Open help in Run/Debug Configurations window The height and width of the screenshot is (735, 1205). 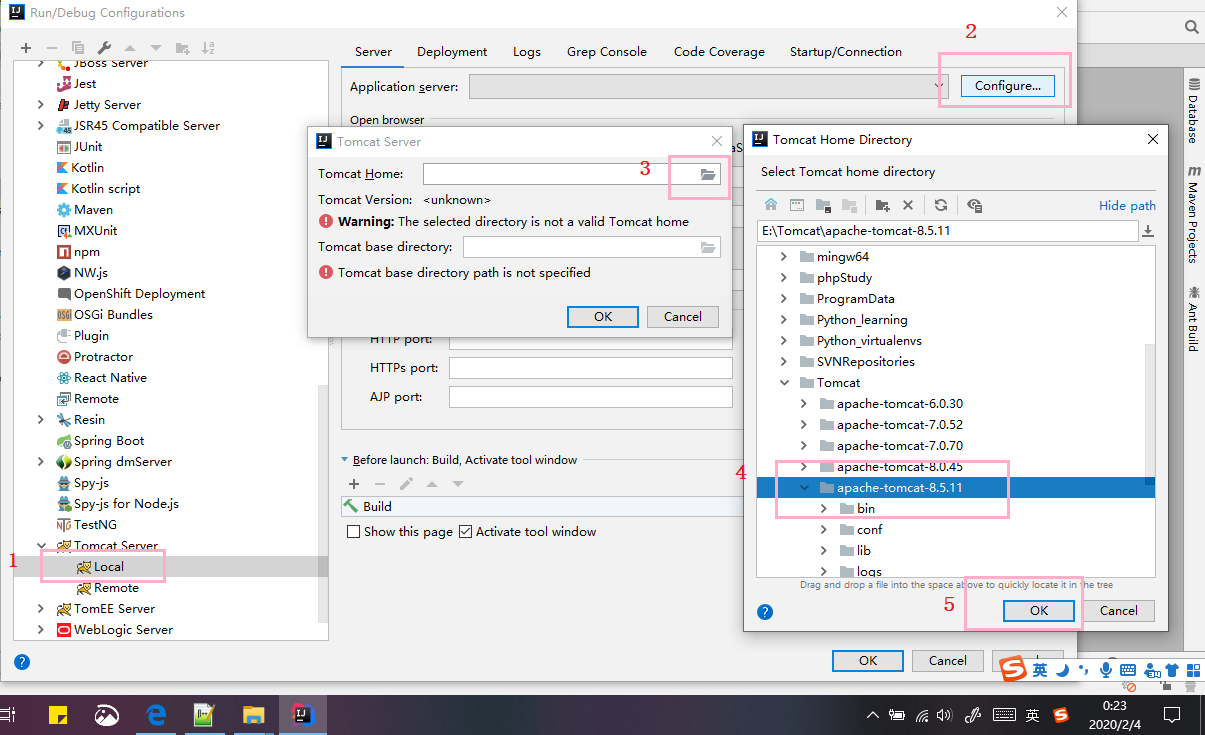tap(22, 661)
